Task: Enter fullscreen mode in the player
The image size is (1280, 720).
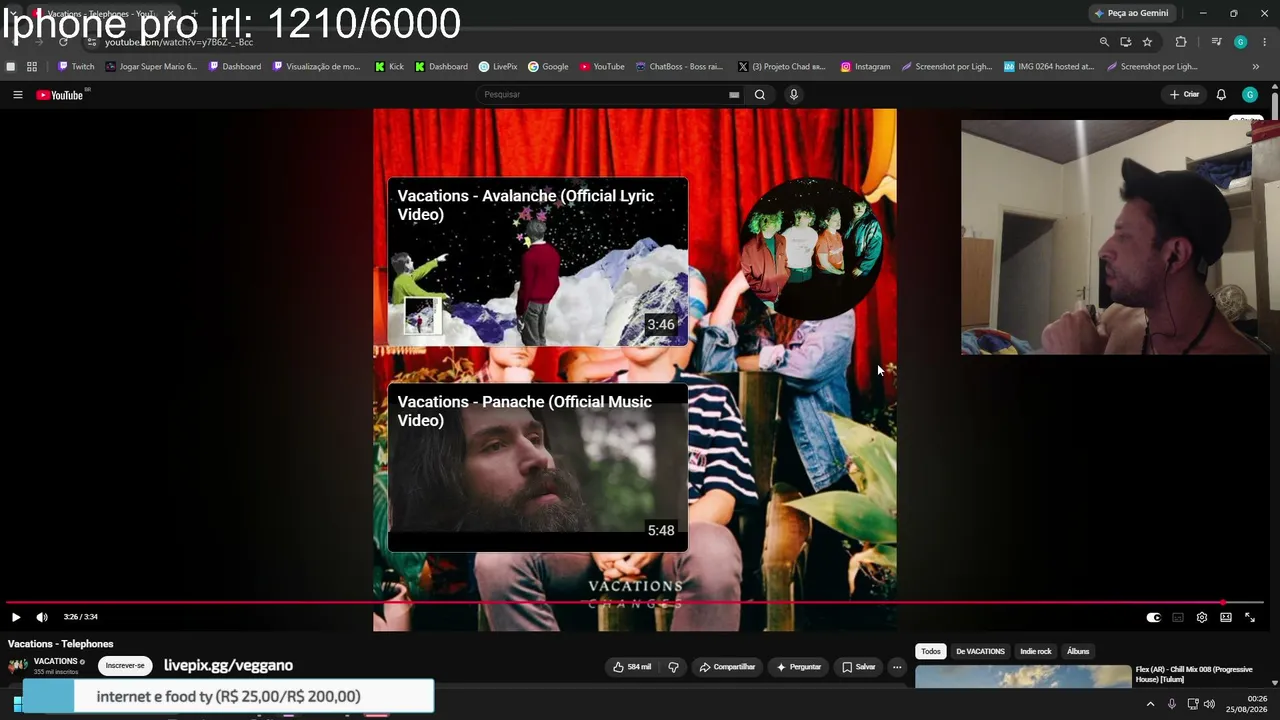Action: click(1250, 618)
